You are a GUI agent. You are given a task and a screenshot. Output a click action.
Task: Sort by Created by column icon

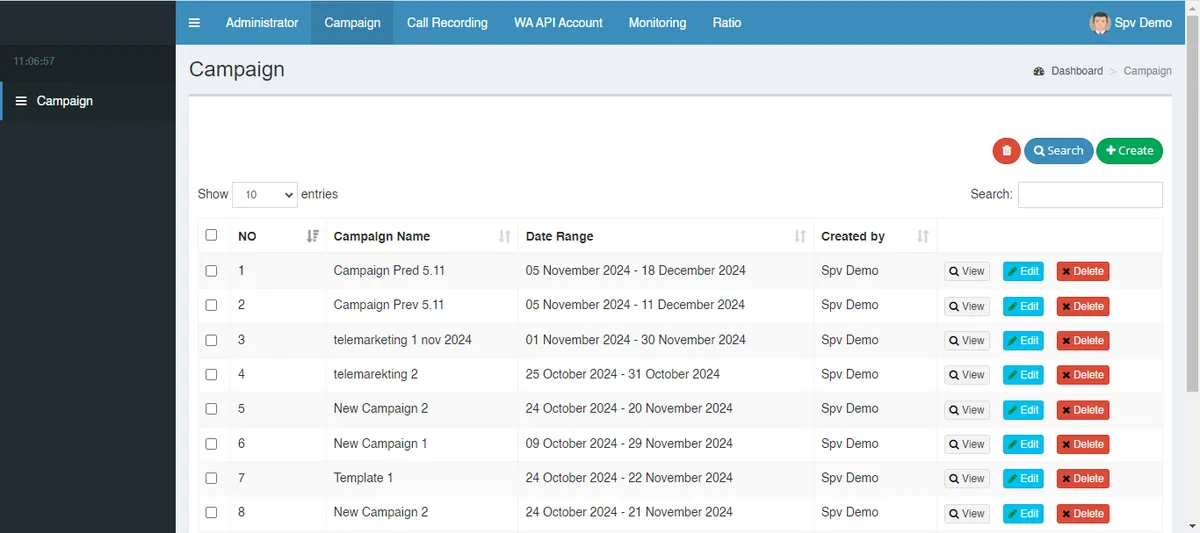[923, 237]
